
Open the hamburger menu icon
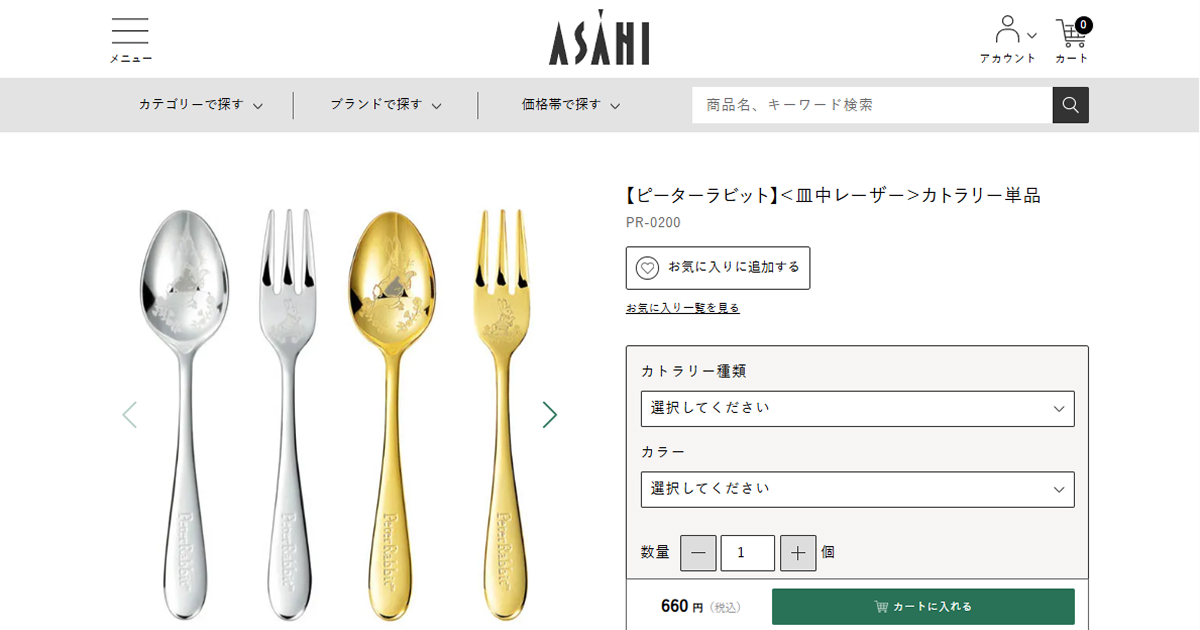[130, 40]
